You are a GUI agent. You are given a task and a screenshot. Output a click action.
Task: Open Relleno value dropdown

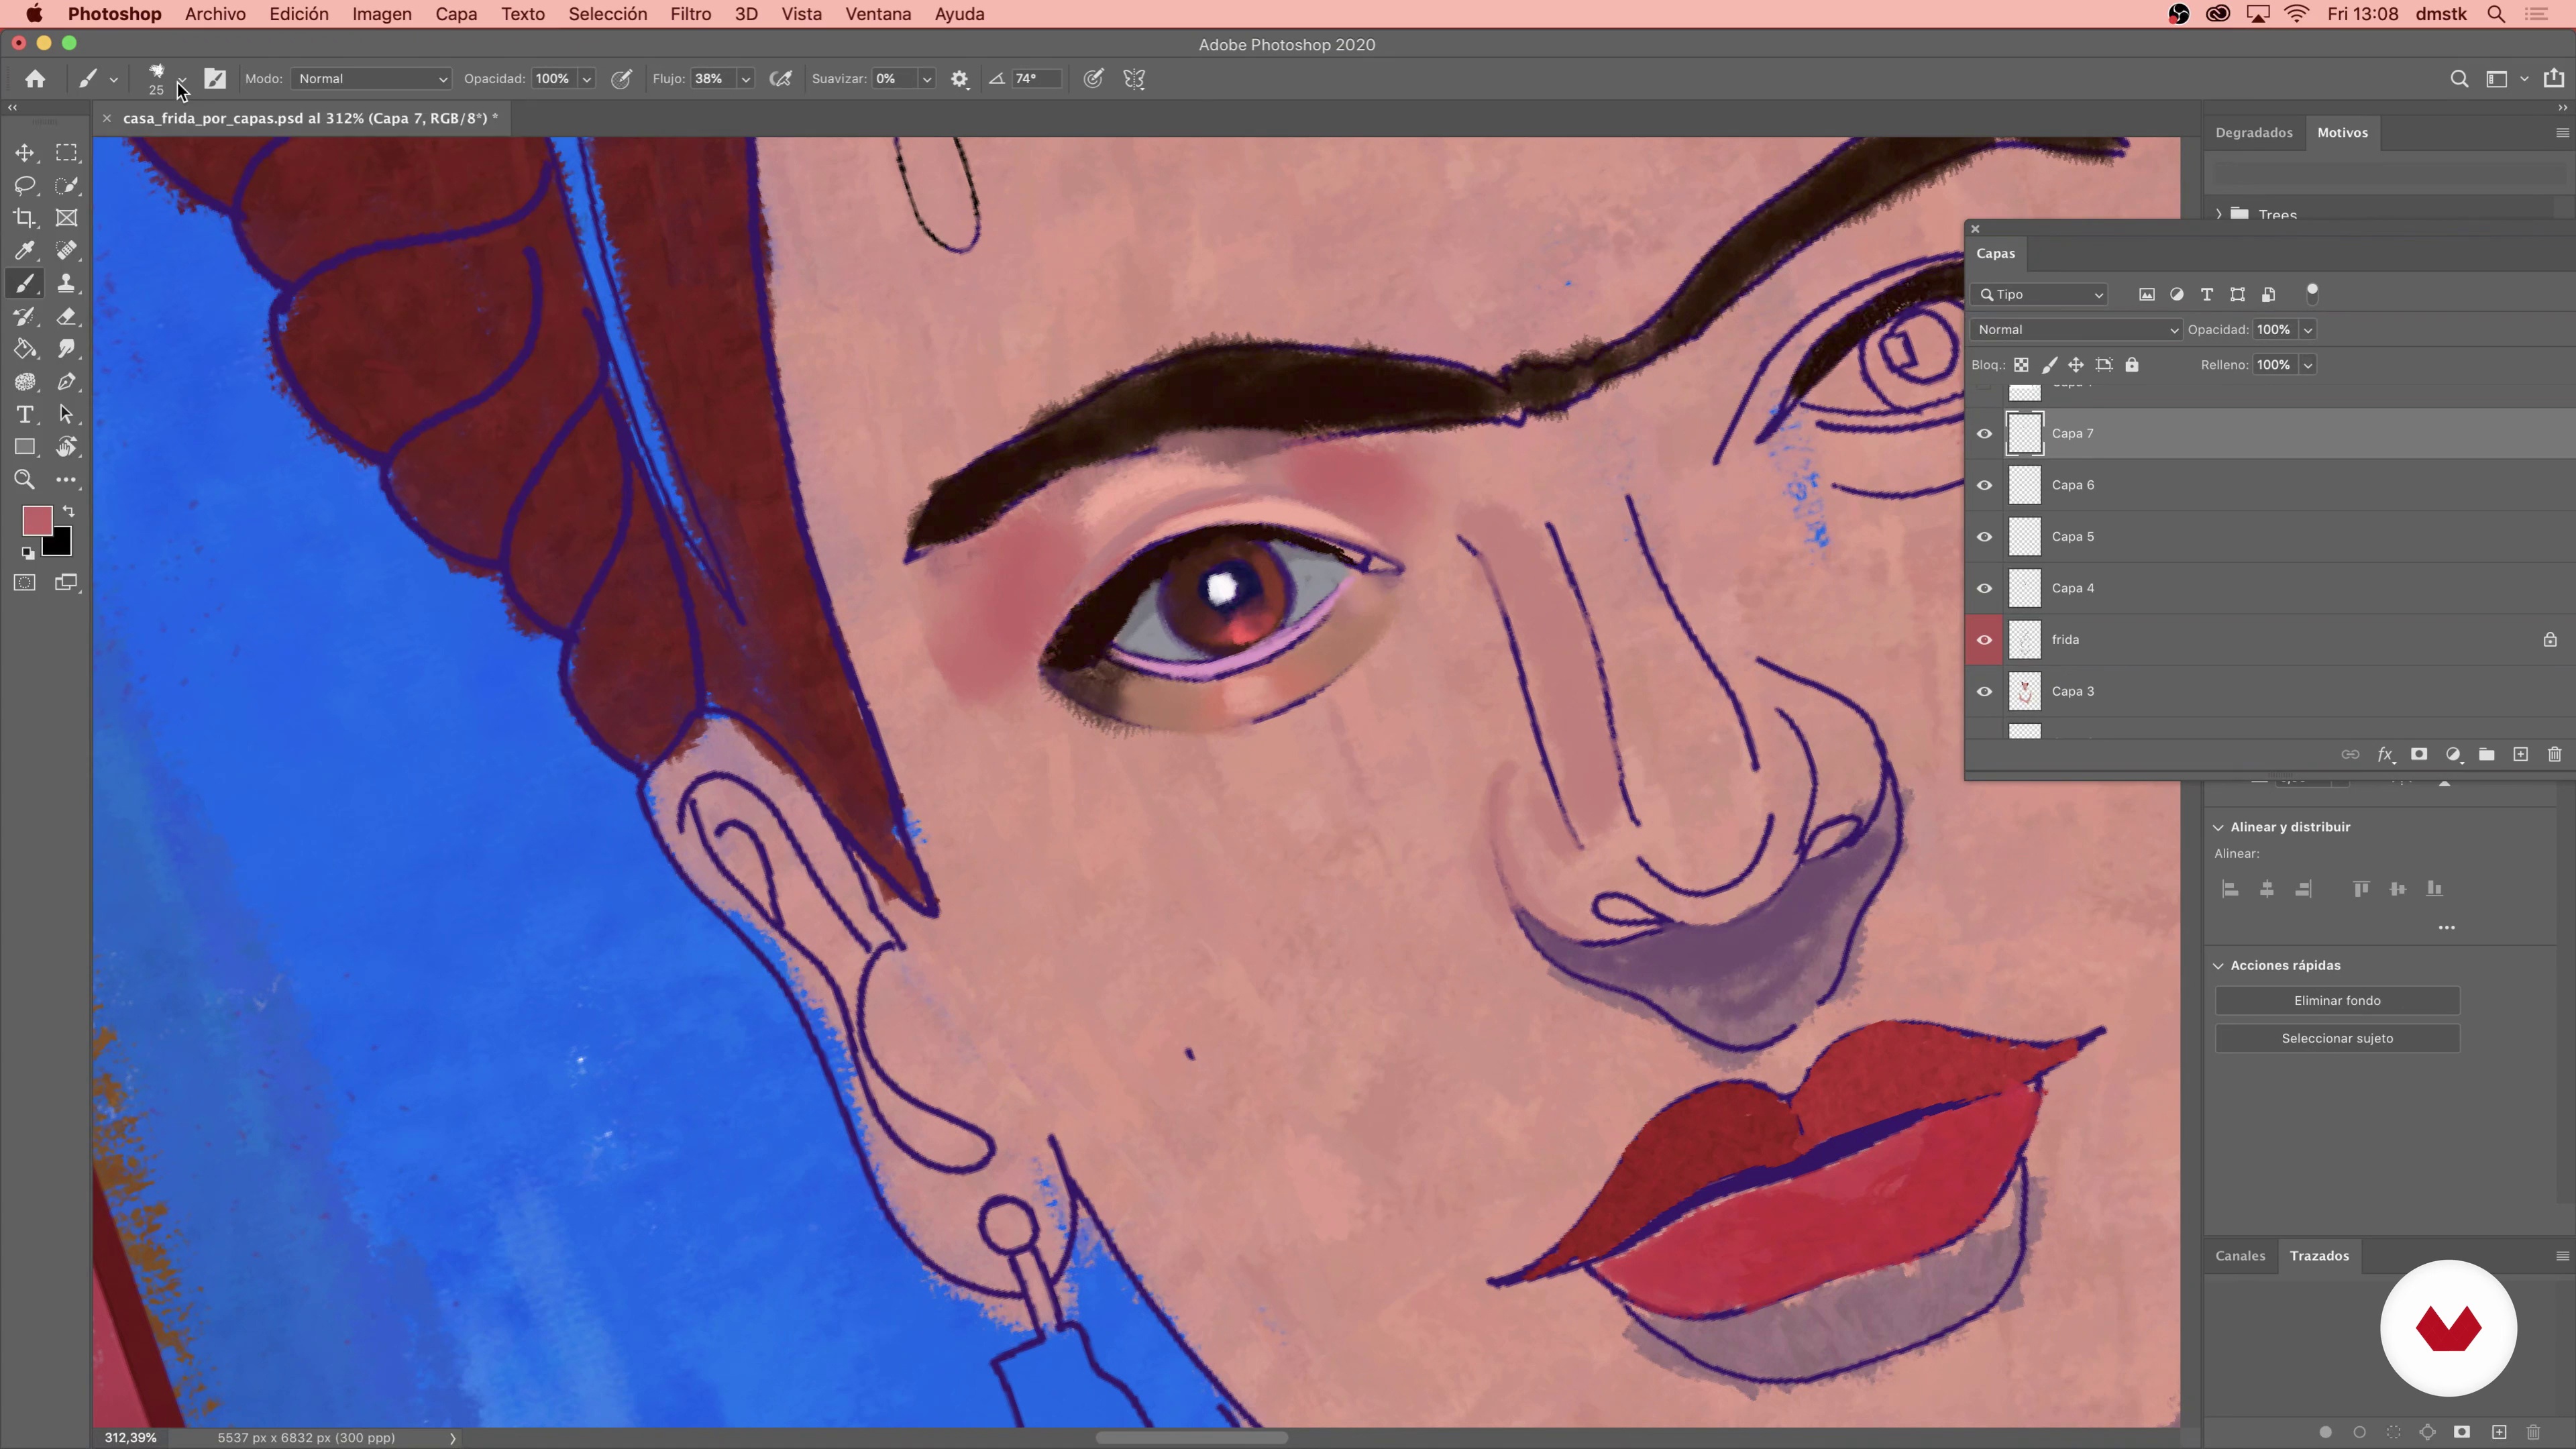[2308, 365]
